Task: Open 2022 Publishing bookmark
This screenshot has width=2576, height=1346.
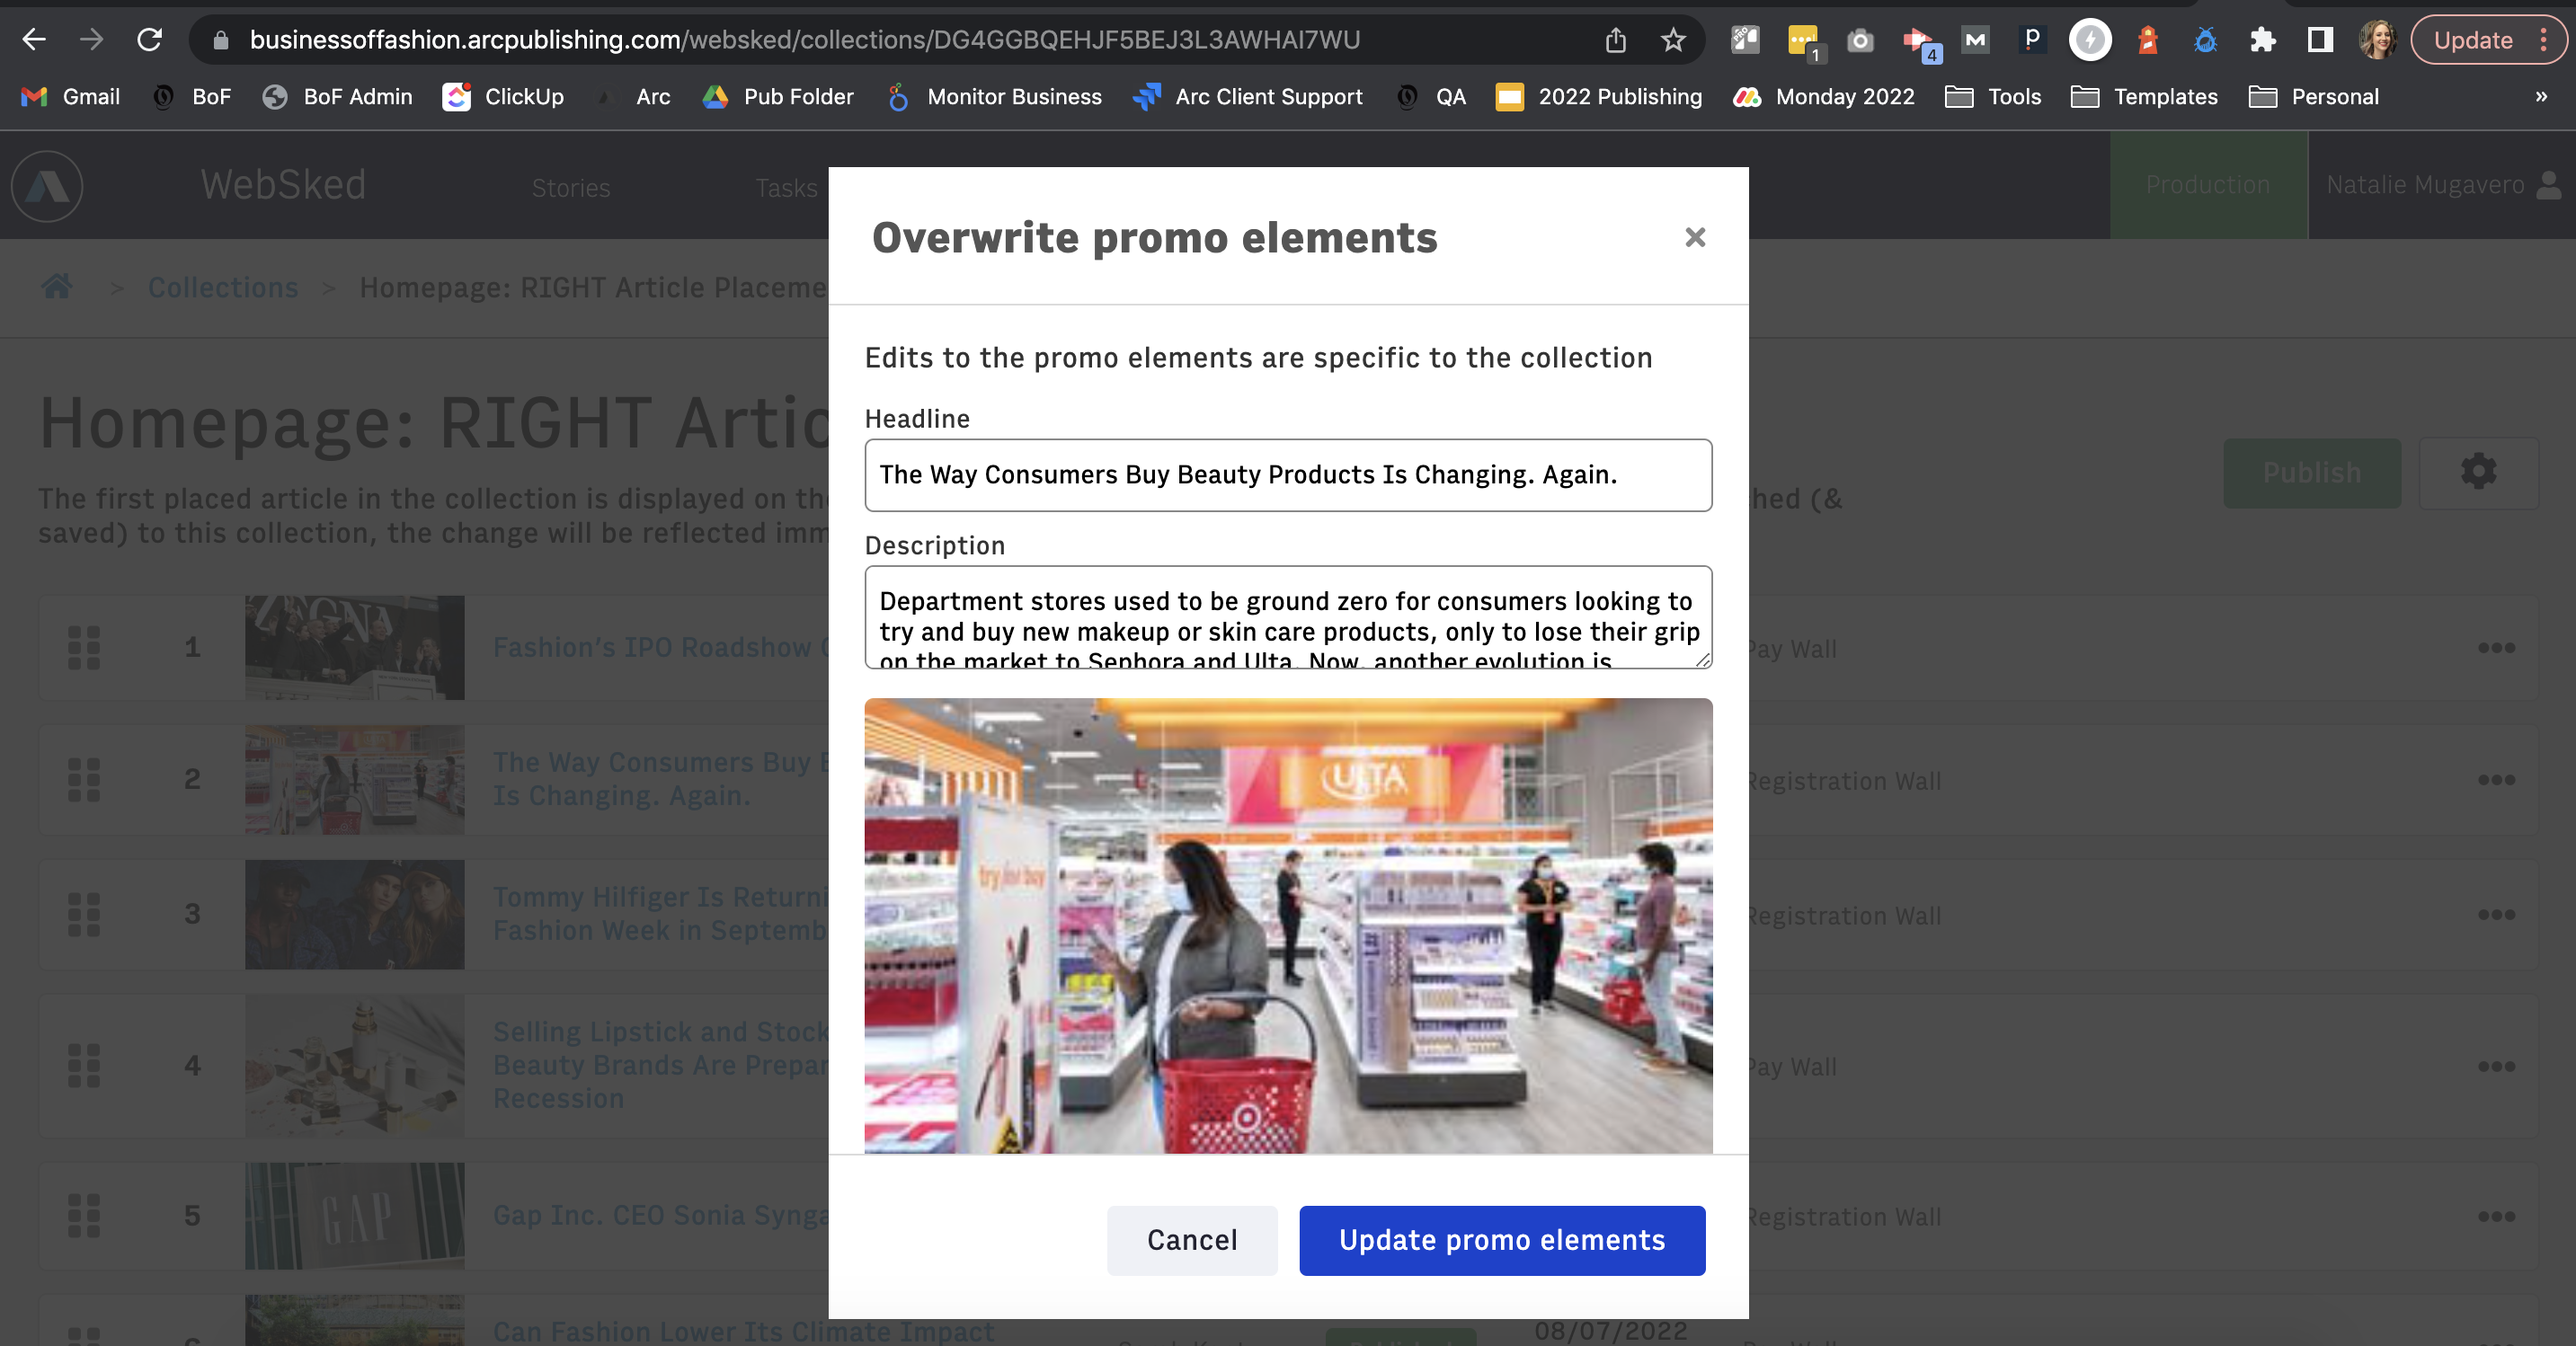Action: pyautogui.click(x=1599, y=97)
